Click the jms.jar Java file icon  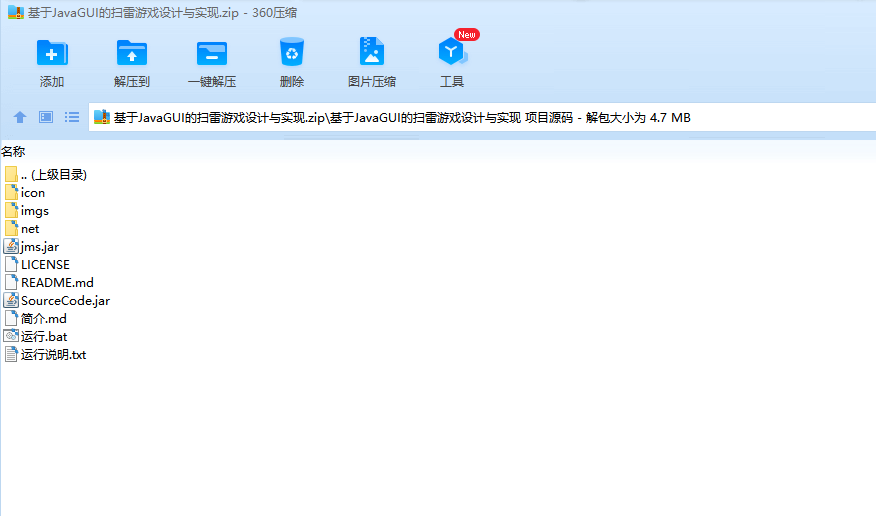11,246
